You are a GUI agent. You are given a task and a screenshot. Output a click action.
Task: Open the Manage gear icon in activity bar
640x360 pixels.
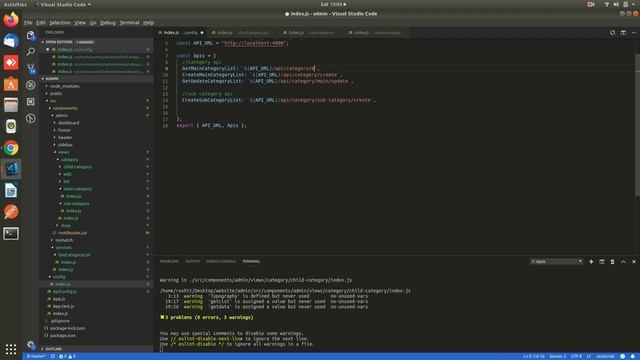pos(31,344)
